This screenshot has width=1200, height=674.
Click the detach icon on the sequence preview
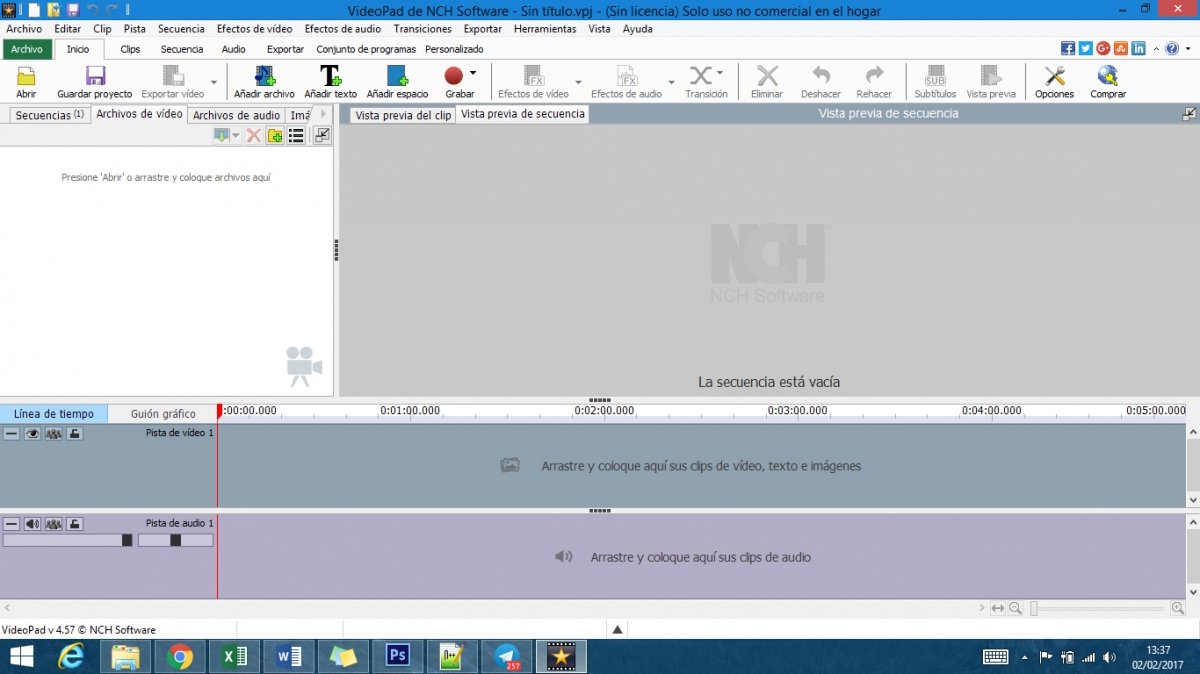pos(1189,114)
